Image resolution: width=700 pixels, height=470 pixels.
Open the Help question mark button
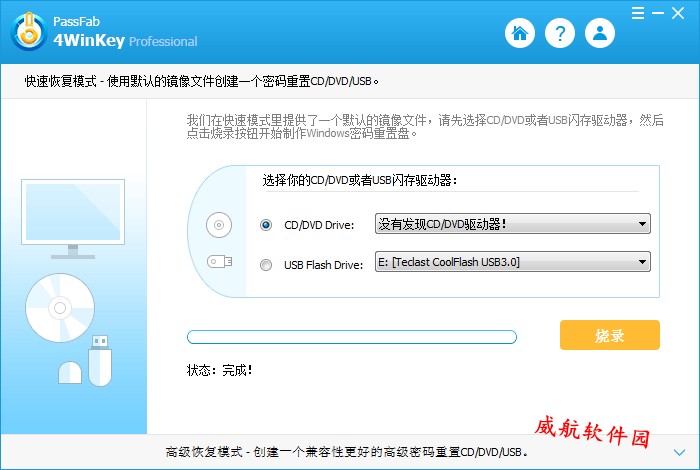pos(560,33)
